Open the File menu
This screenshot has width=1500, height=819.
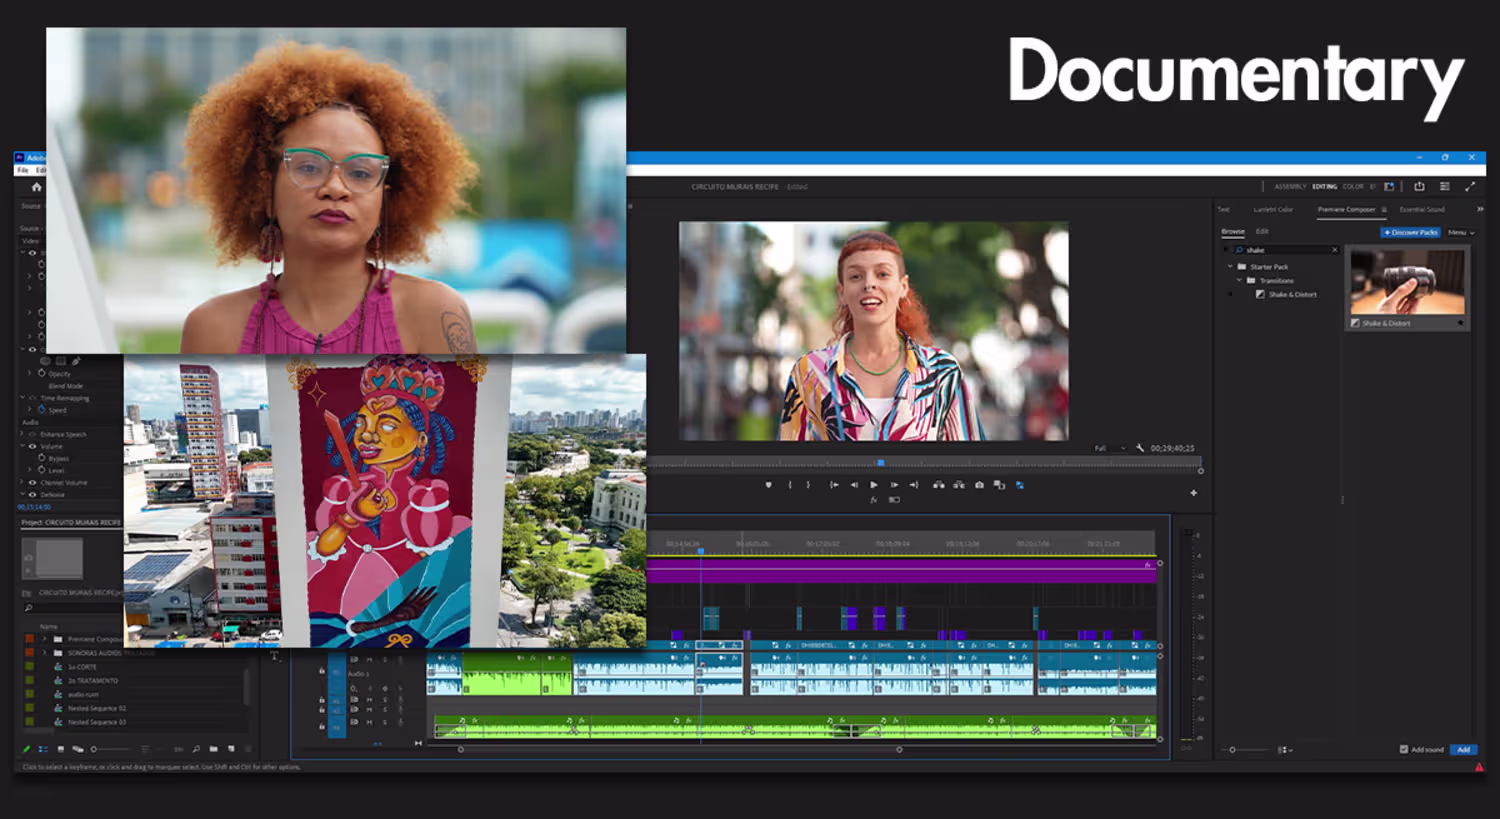[23, 170]
